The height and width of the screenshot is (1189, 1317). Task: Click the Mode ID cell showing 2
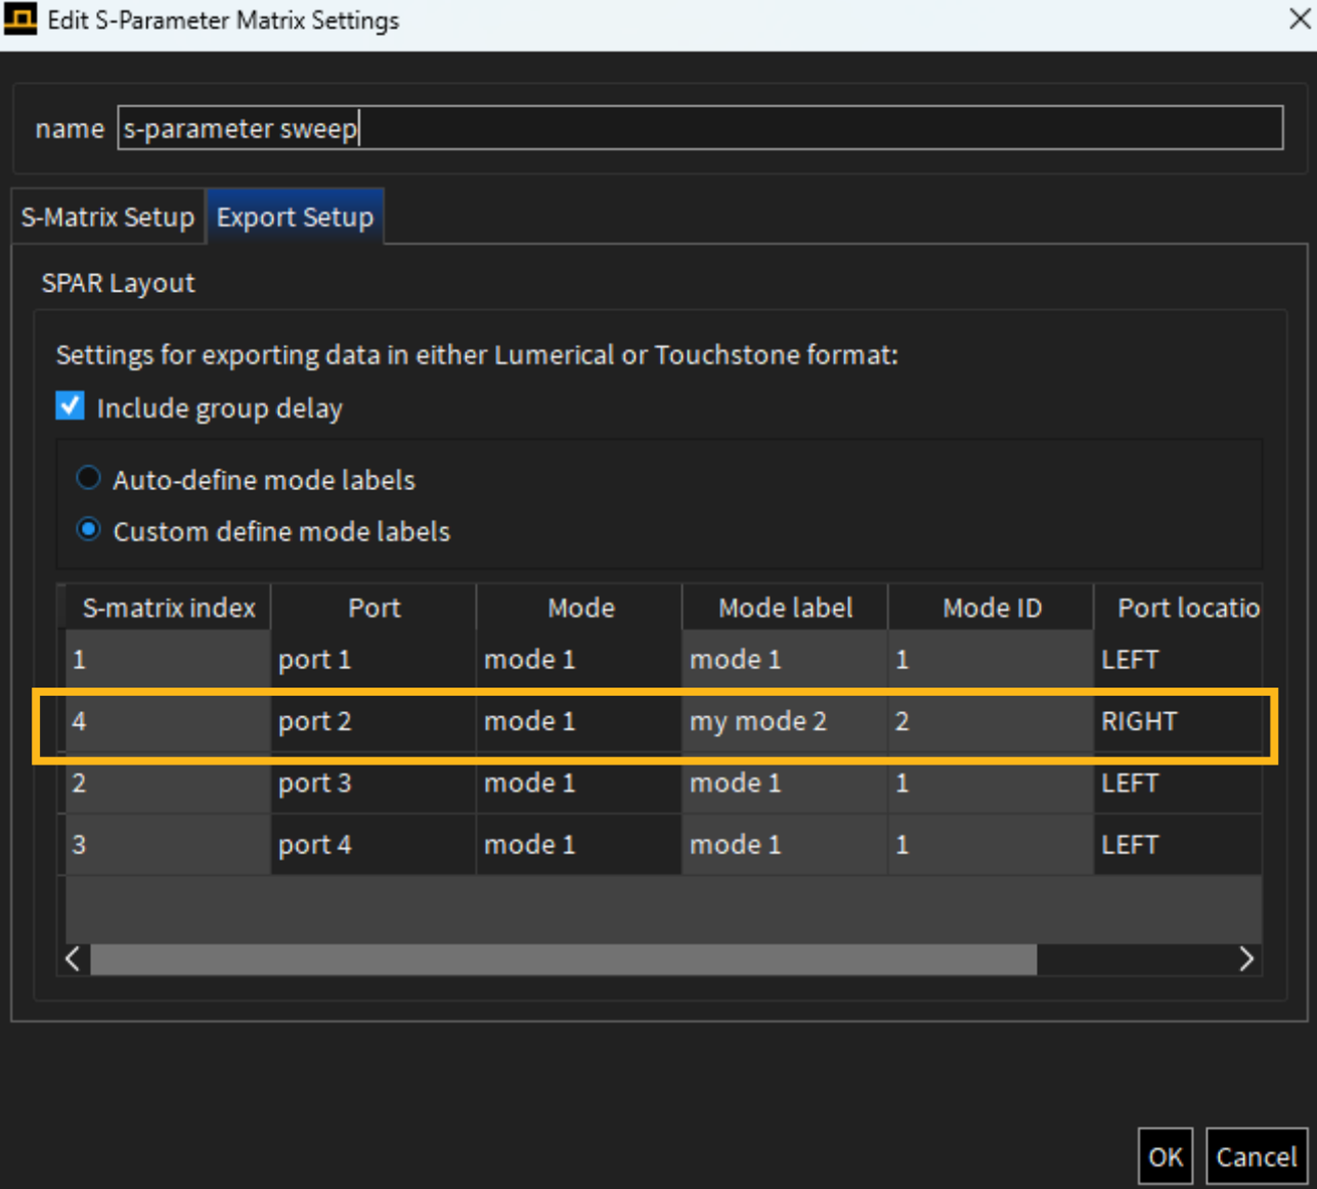click(x=991, y=721)
